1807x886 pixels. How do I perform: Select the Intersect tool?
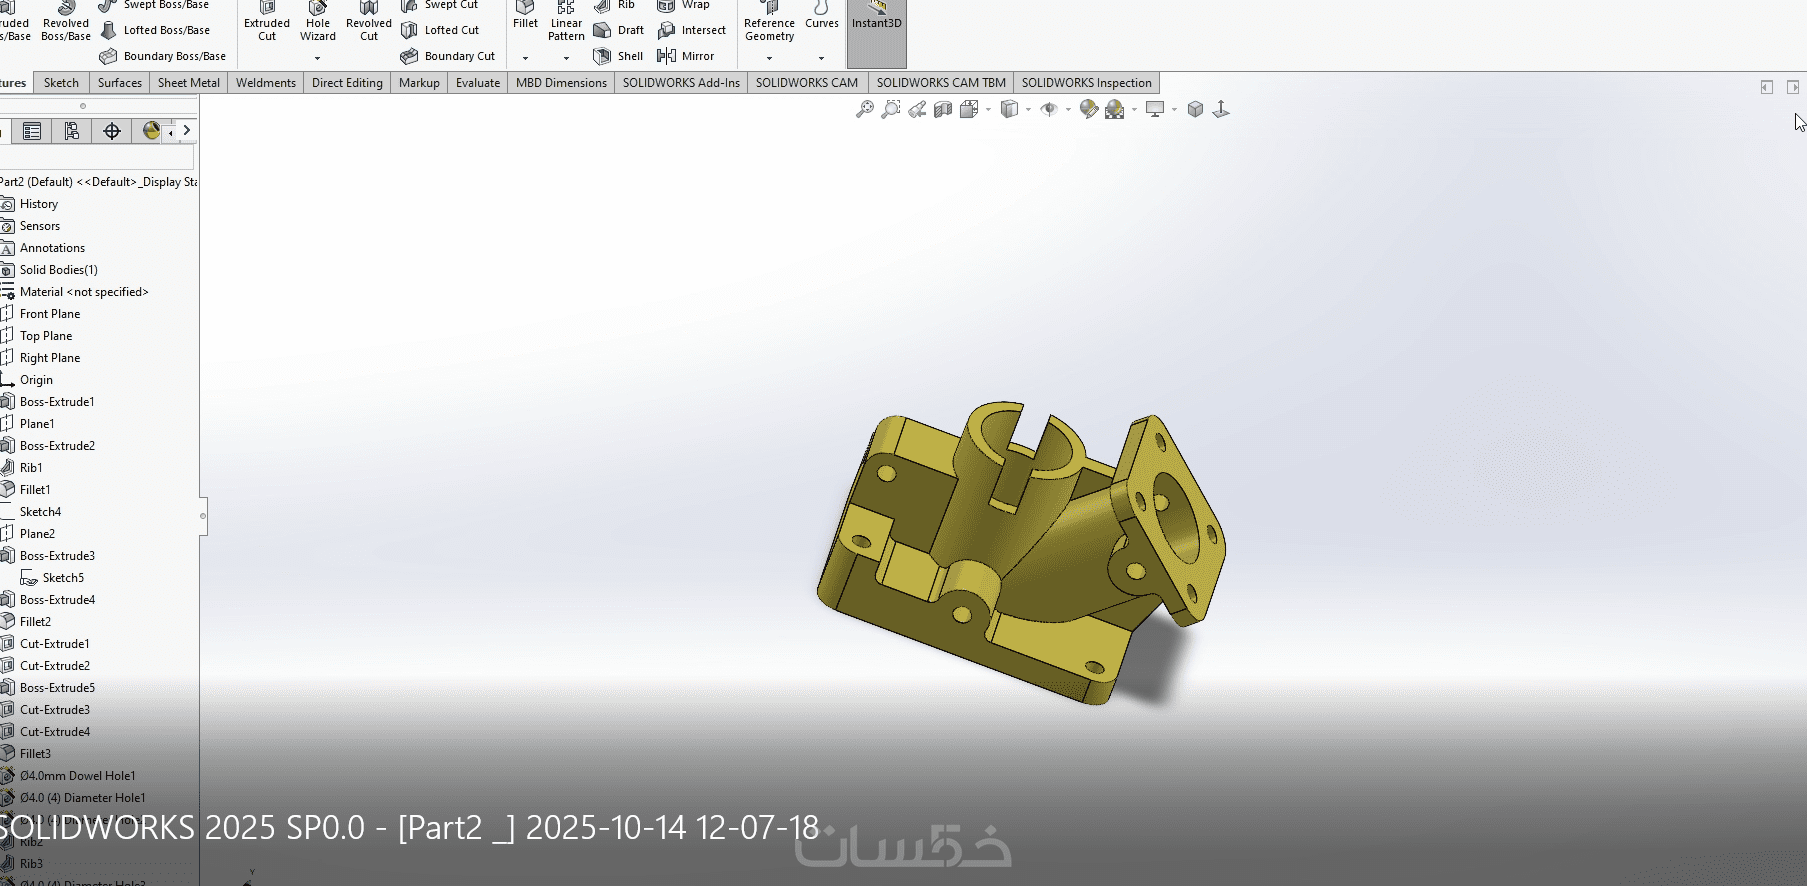[x=692, y=30]
